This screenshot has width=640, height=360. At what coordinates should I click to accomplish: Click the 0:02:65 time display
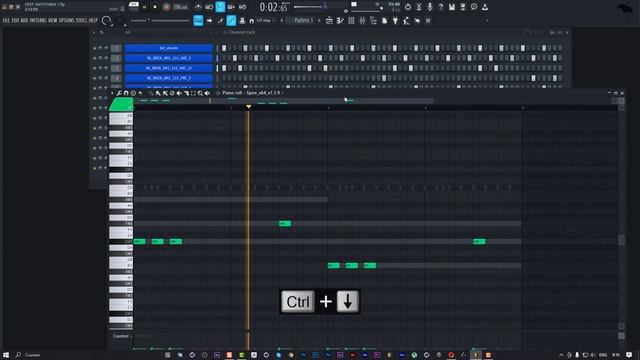point(274,7)
